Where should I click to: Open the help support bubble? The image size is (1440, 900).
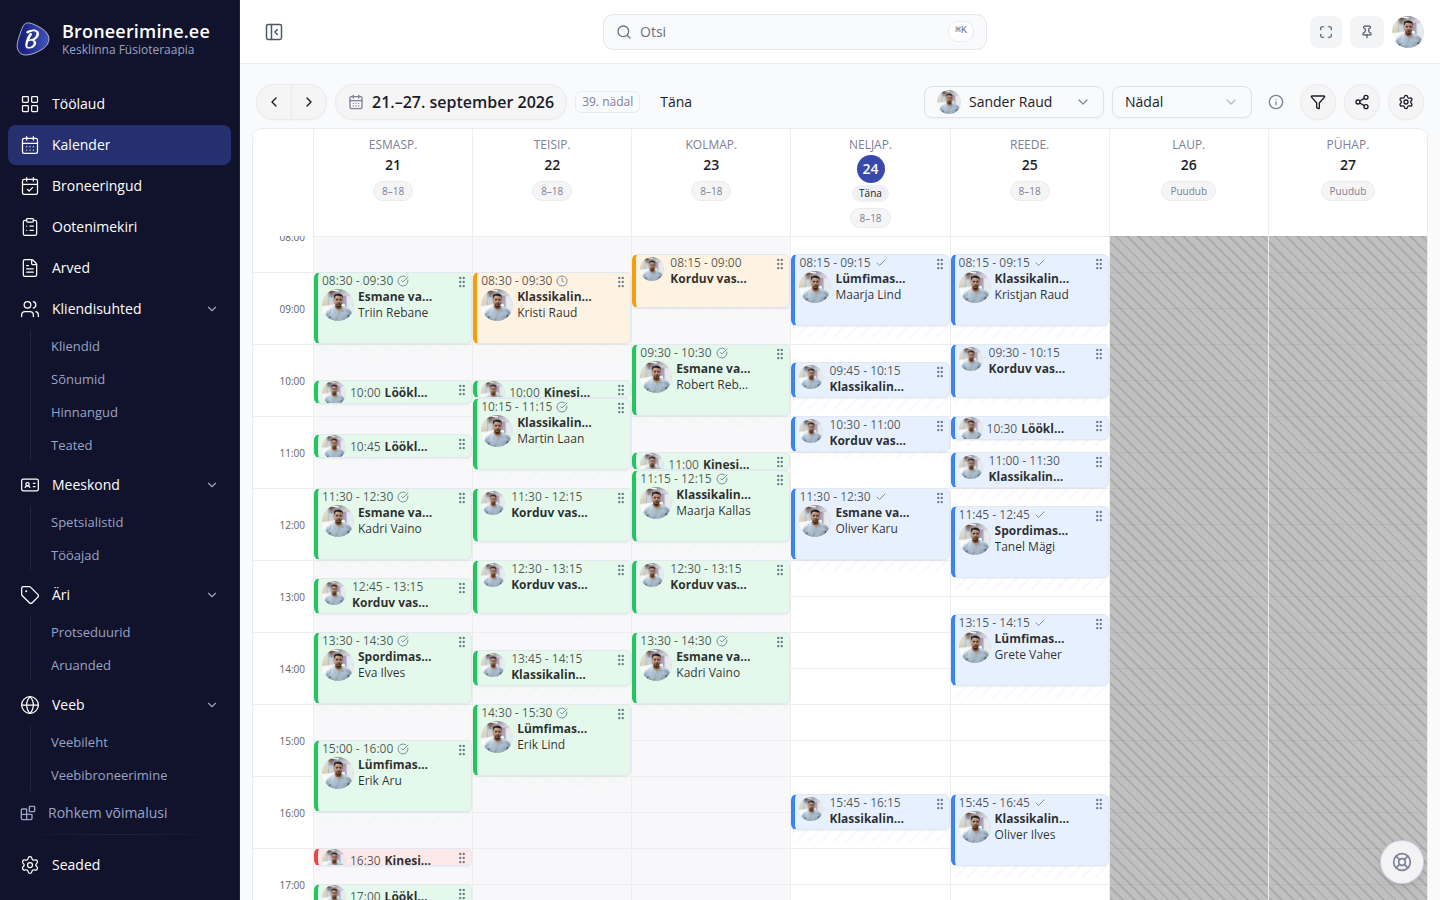(1402, 862)
